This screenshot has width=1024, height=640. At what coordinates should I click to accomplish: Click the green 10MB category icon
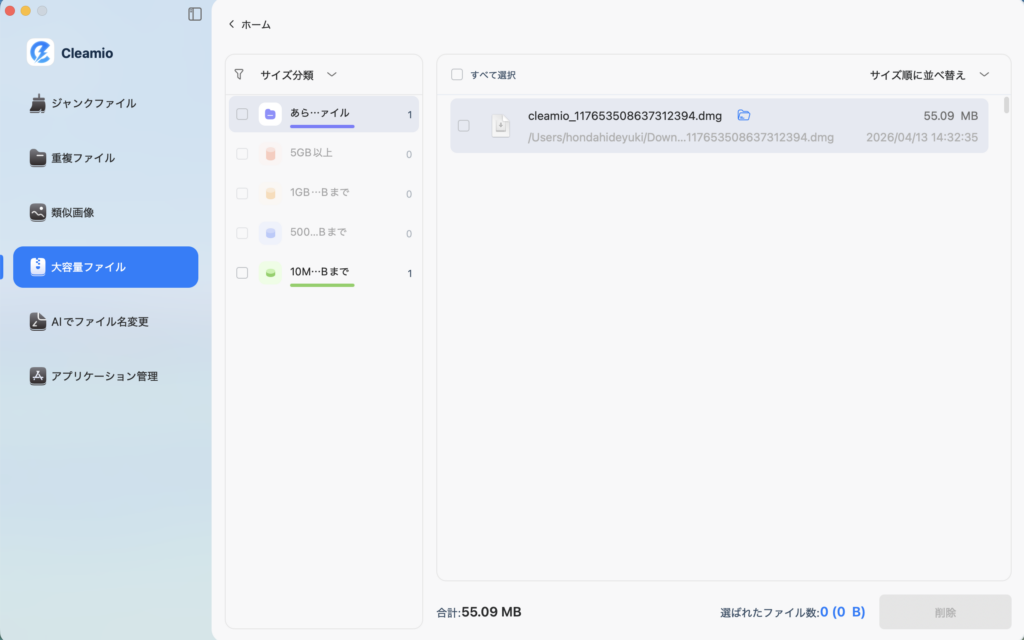coord(270,273)
